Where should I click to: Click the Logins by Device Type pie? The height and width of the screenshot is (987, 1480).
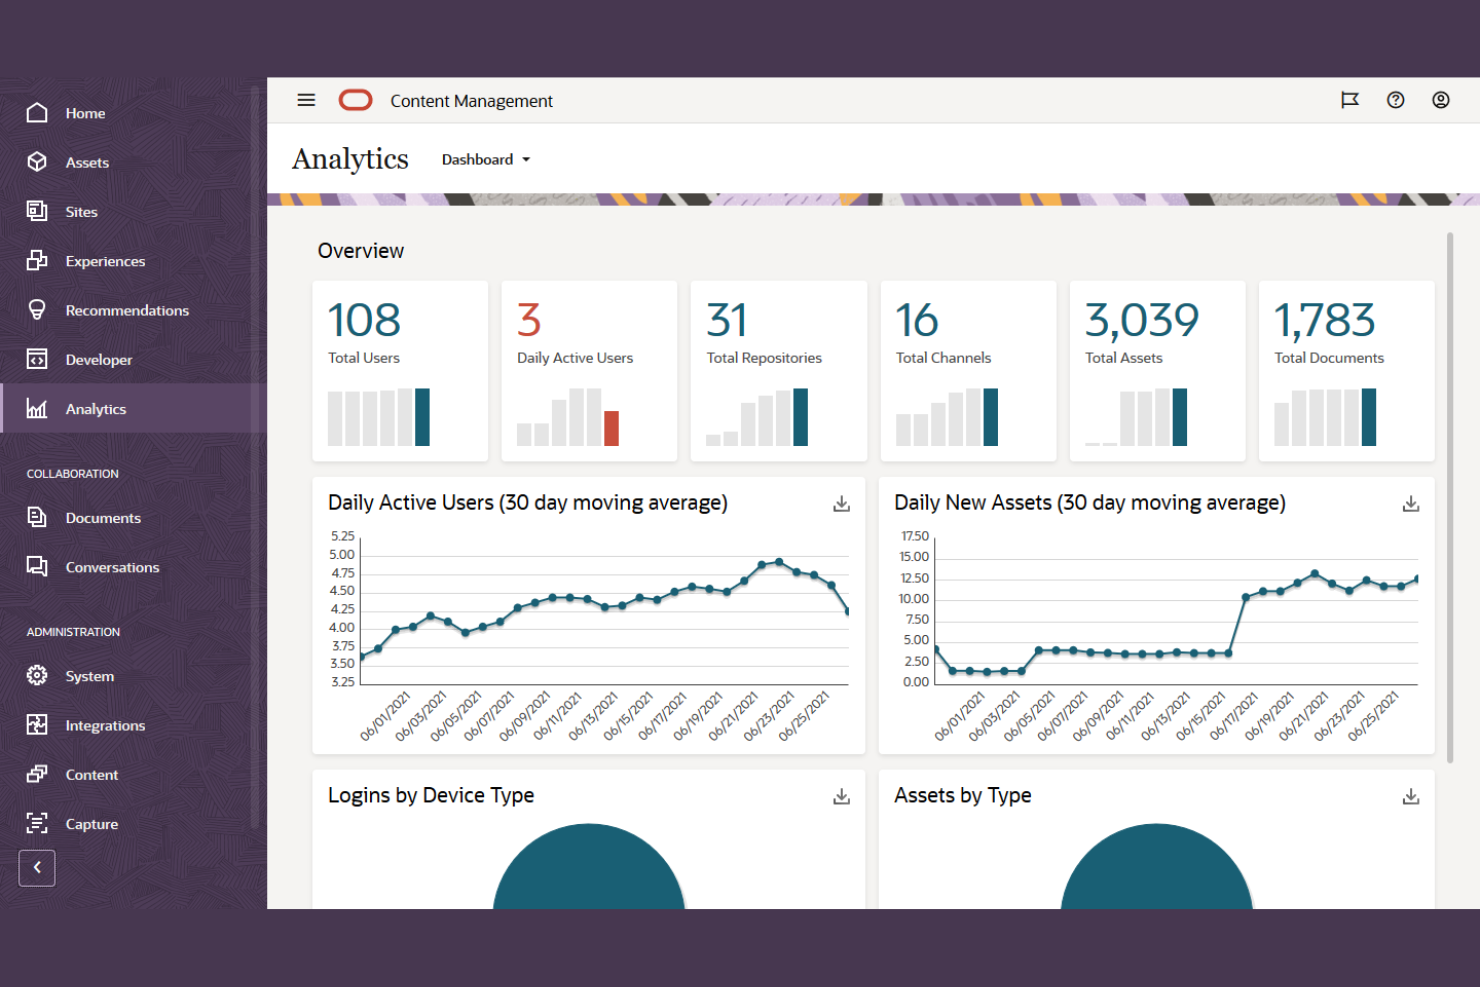pyautogui.click(x=589, y=866)
